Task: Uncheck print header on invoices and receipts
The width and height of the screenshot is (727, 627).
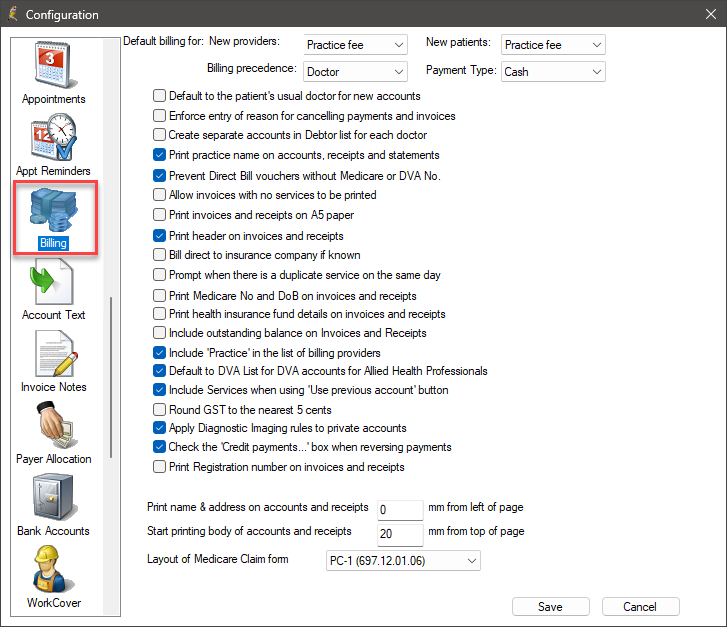Action: coord(159,235)
